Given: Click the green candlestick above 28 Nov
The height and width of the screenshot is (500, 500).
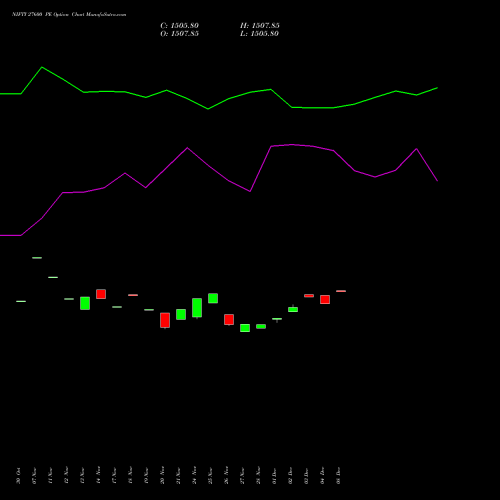Looking at the screenshot, I should click(261, 326).
